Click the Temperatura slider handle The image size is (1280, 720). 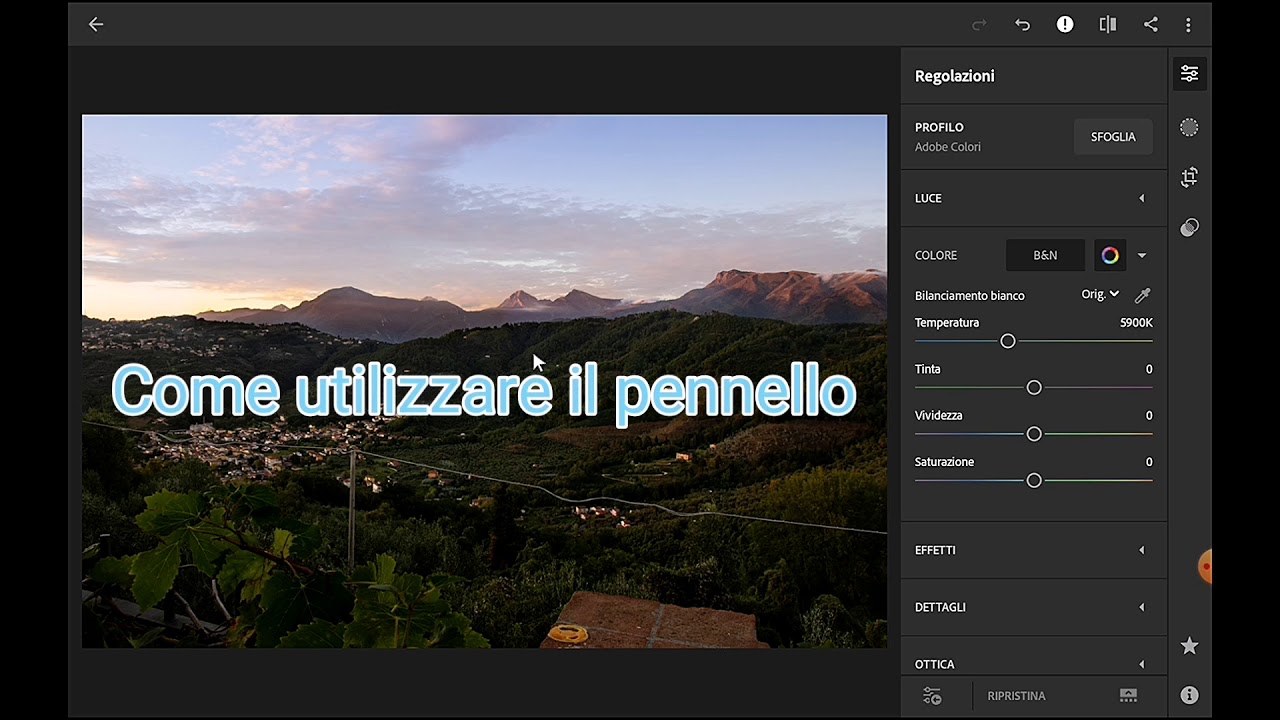point(1008,341)
